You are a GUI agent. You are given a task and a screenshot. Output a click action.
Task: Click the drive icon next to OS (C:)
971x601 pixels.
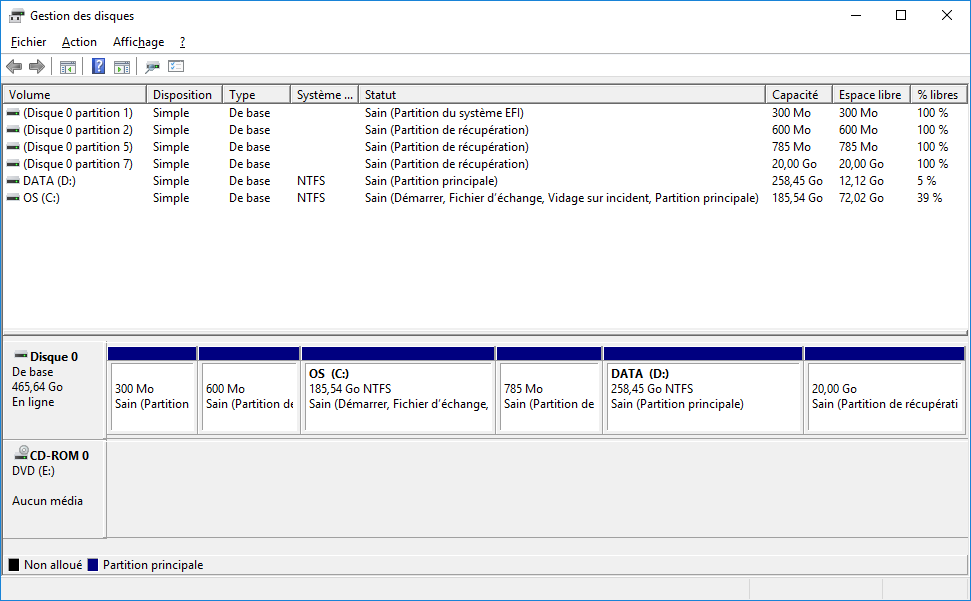pos(12,198)
